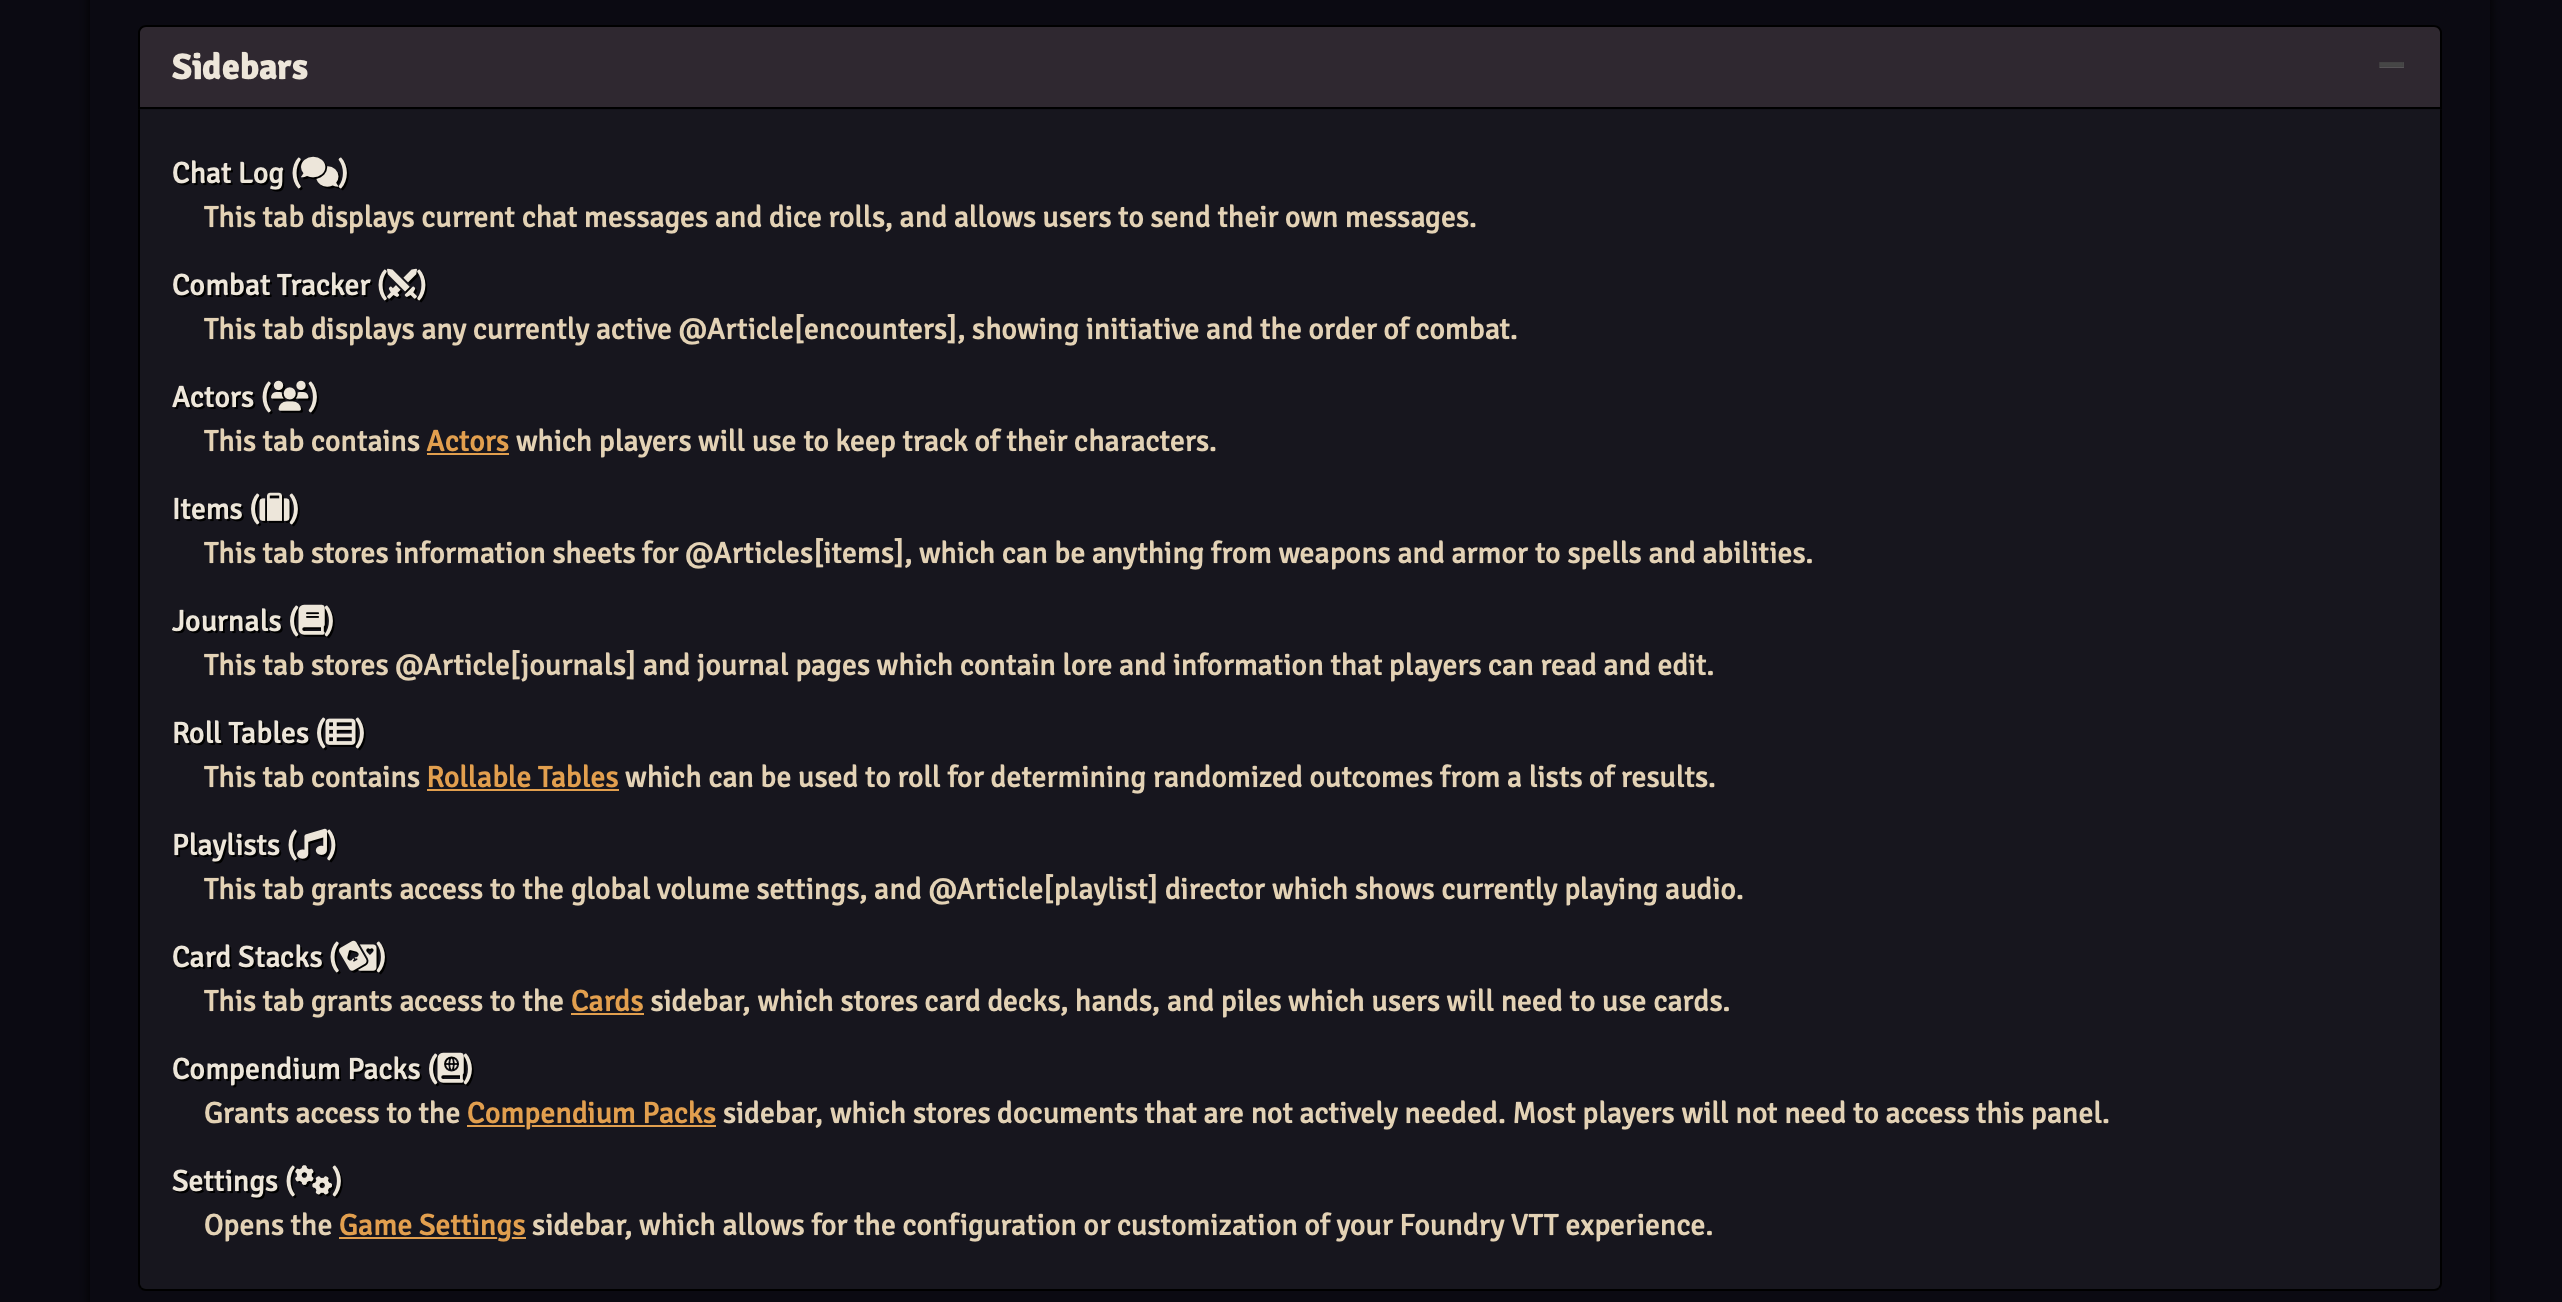Viewport: 2562px width, 1302px height.
Task: Select the Combat Tracker heading text
Action: (272, 284)
